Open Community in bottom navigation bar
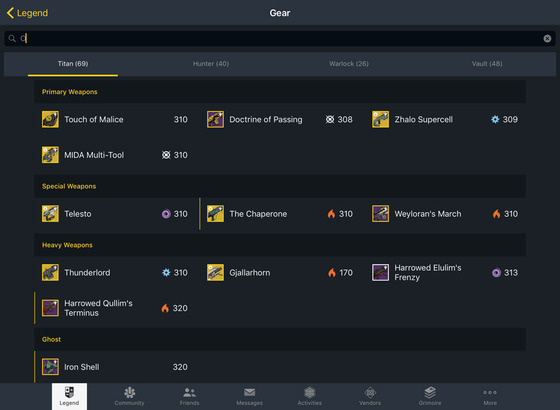Screen dimensions: 560x410 [x=129, y=396]
